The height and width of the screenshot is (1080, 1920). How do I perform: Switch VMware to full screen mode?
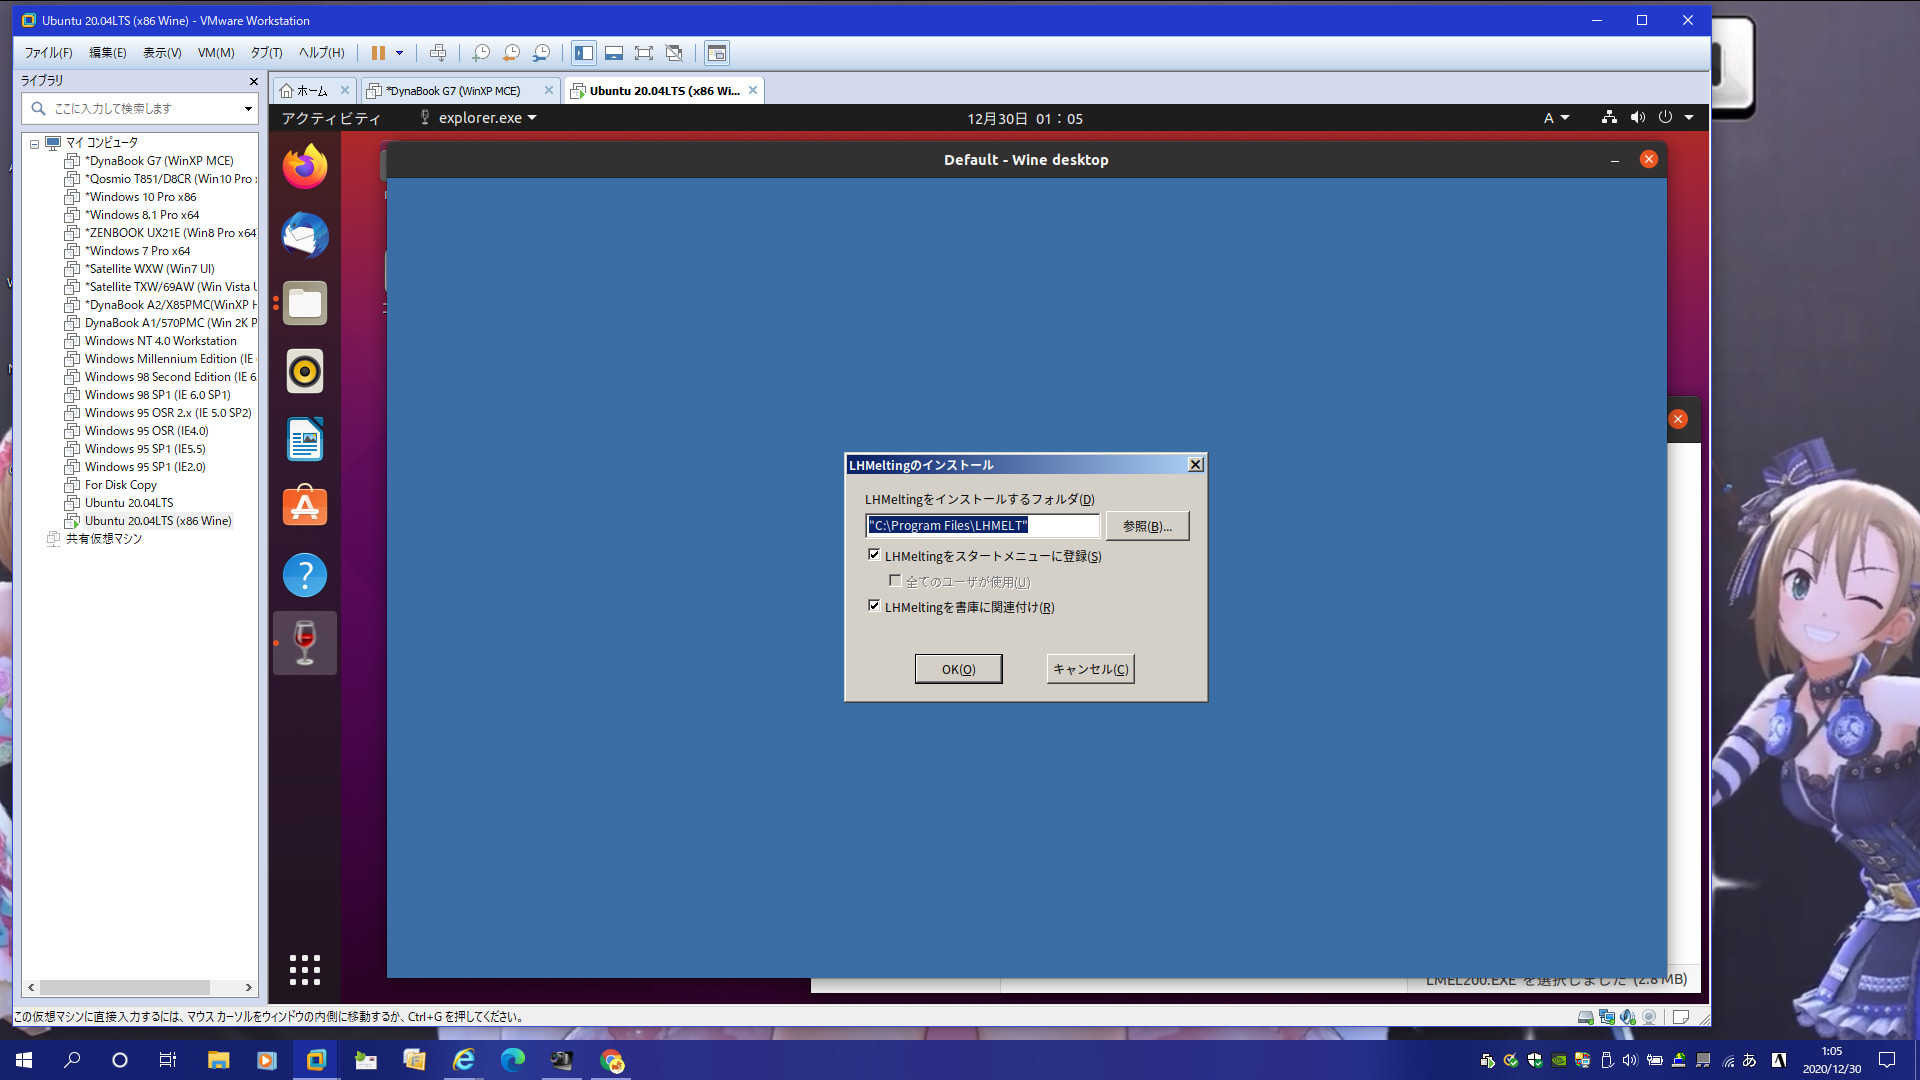tap(644, 53)
